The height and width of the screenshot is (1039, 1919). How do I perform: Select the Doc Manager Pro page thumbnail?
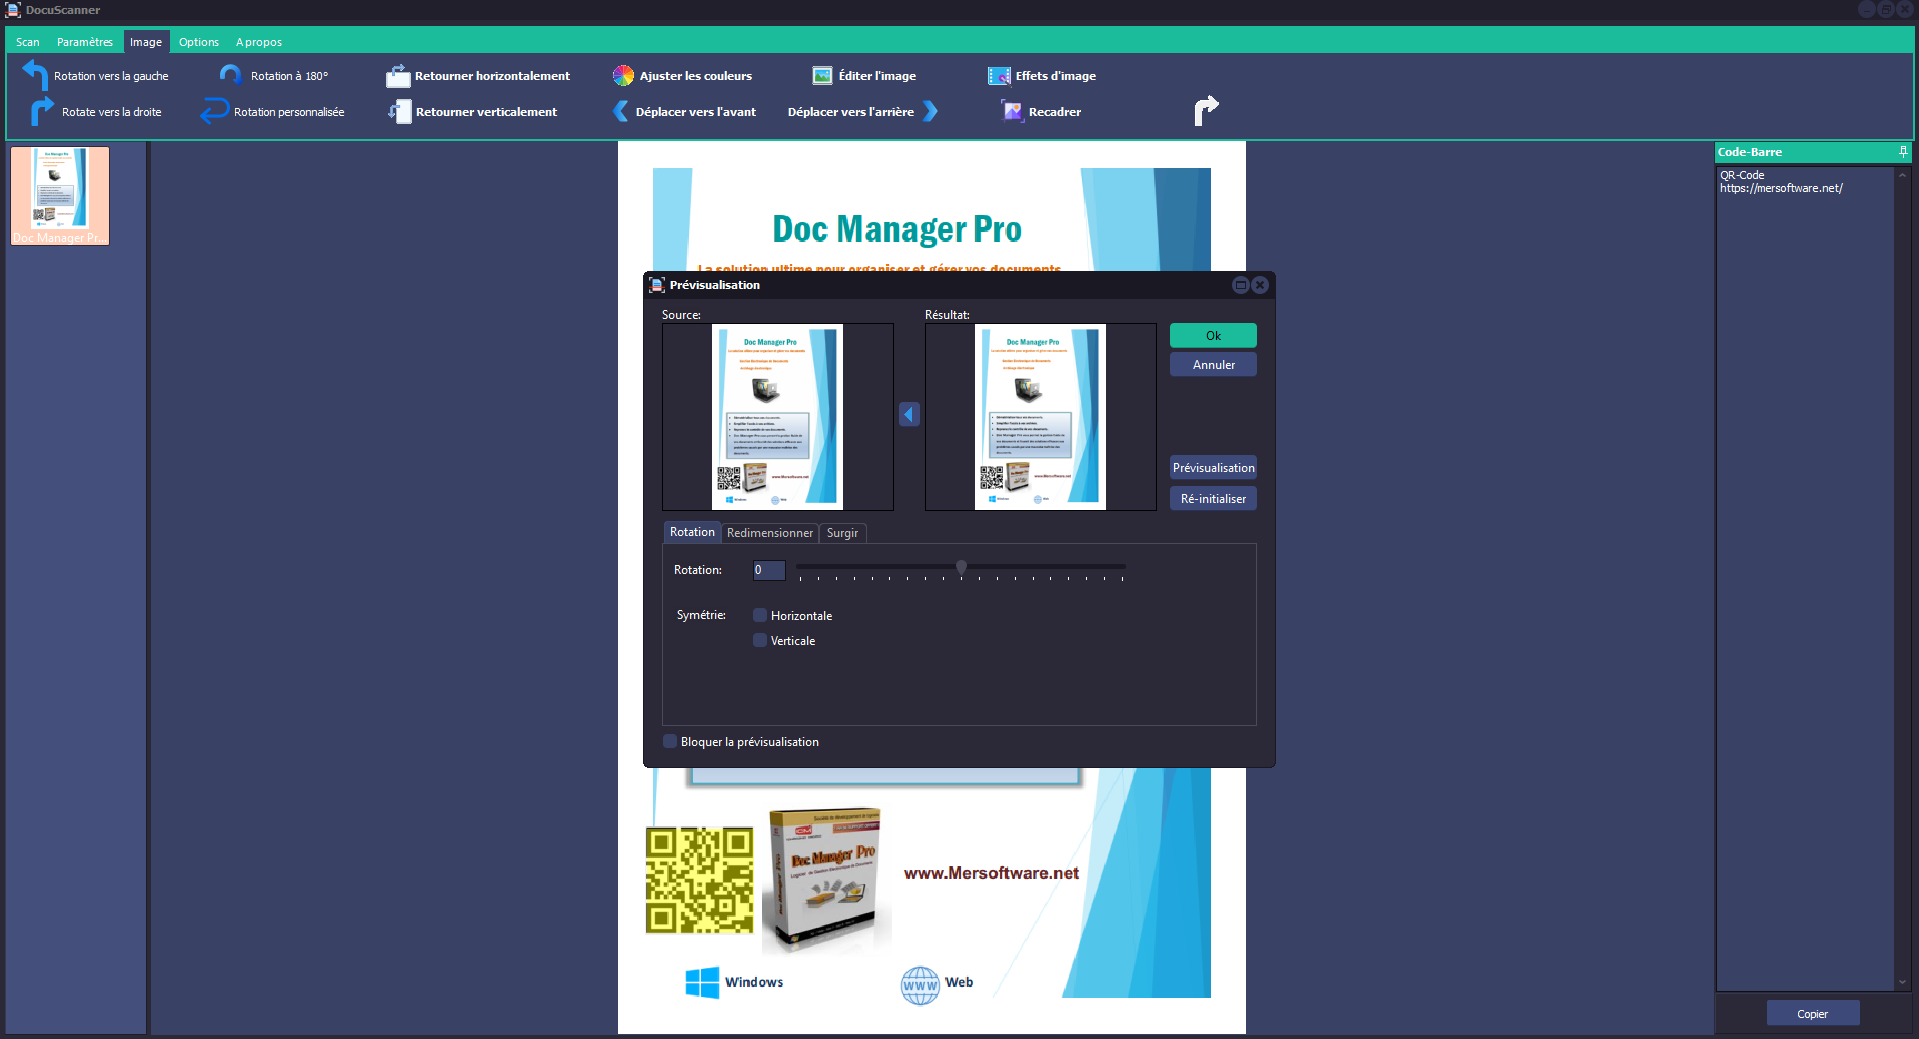point(60,195)
